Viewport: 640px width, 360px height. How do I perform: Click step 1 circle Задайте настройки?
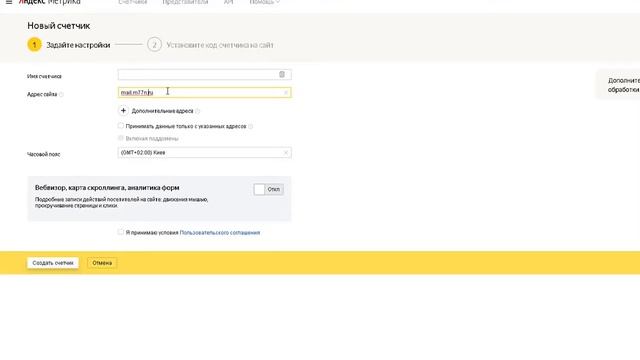click(34, 44)
